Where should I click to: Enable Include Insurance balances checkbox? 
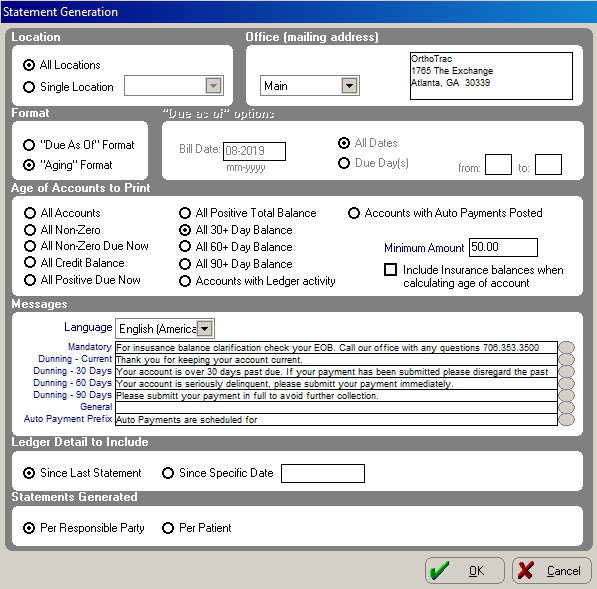point(390,270)
